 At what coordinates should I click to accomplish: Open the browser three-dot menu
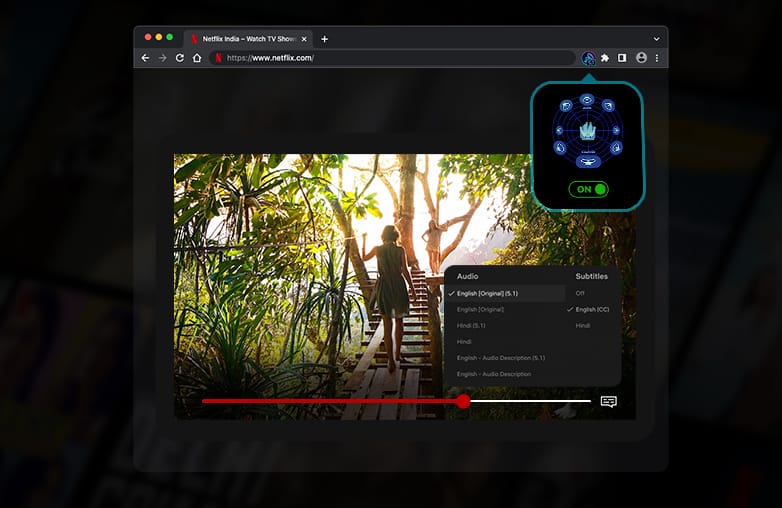pos(657,58)
